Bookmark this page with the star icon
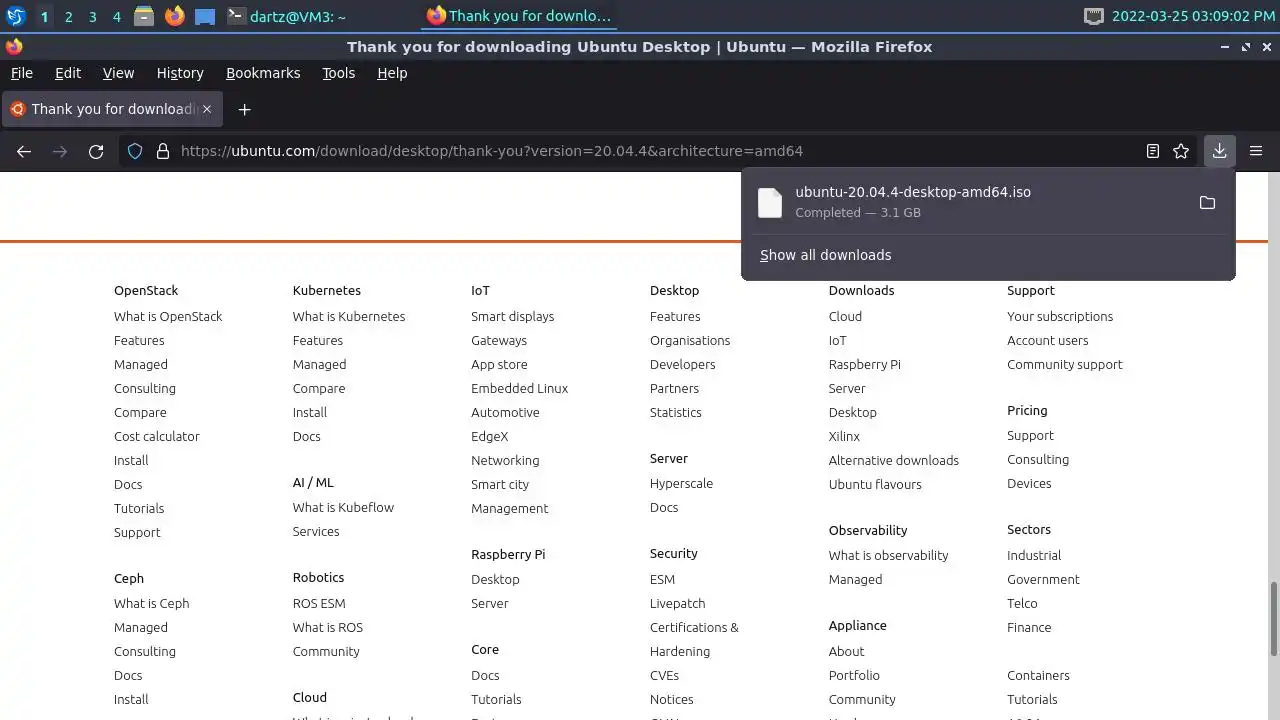Viewport: 1280px width, 720px height. point(1181,151)
